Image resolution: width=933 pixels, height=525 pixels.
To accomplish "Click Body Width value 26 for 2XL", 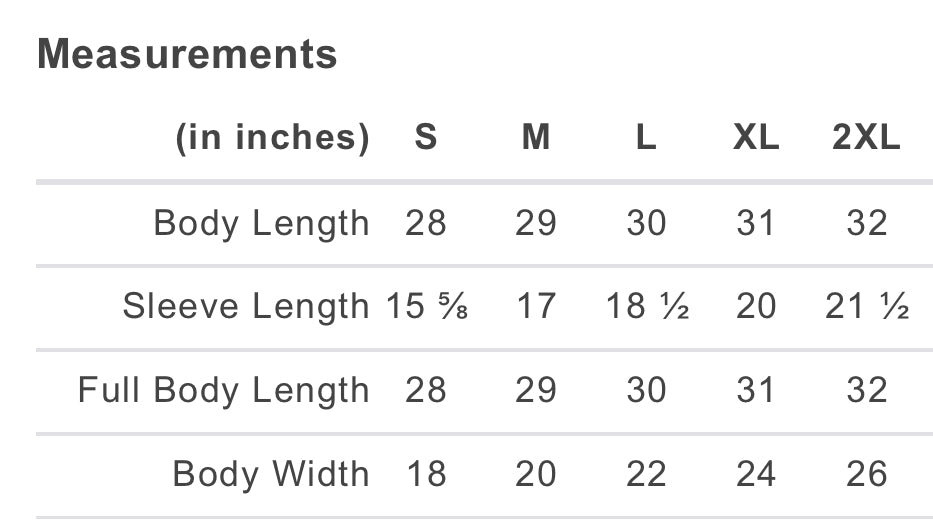I will [866, 474].
